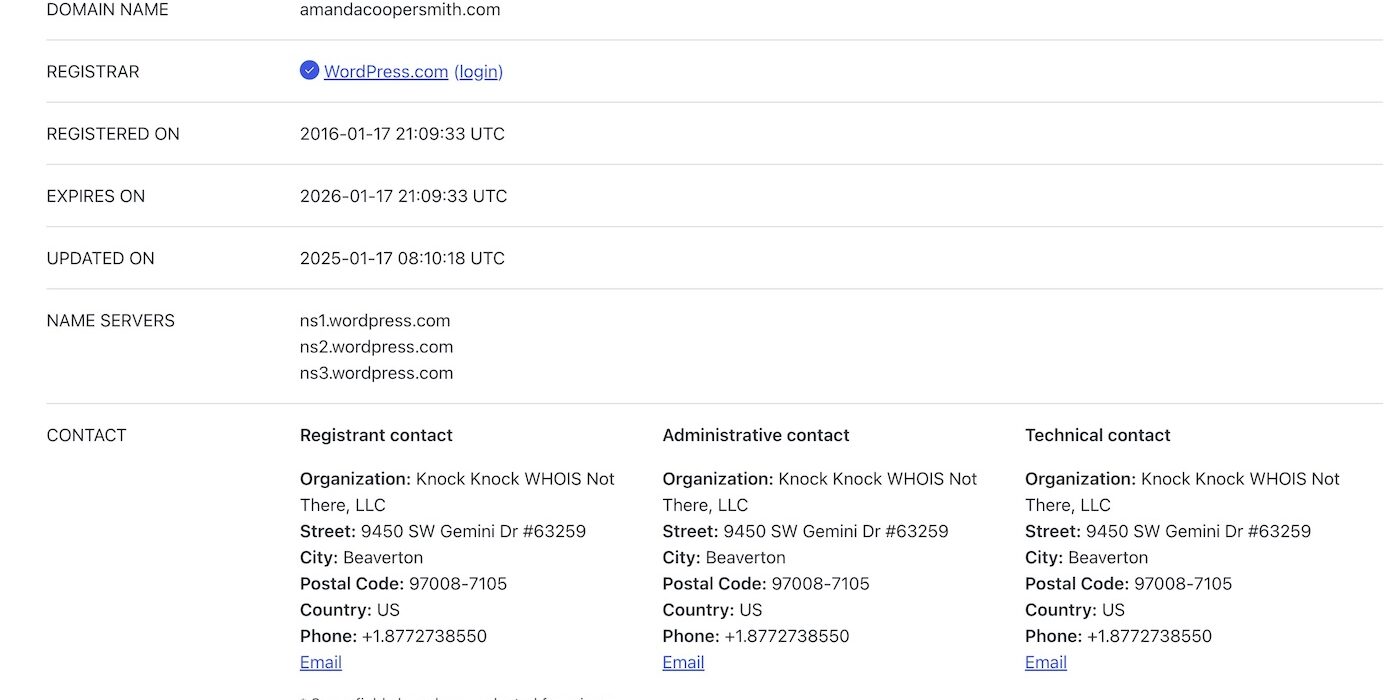Screen dimensions: 1400x700
Task: Follow the (login) link next to registrar
Action: click(x=478, y=72)
